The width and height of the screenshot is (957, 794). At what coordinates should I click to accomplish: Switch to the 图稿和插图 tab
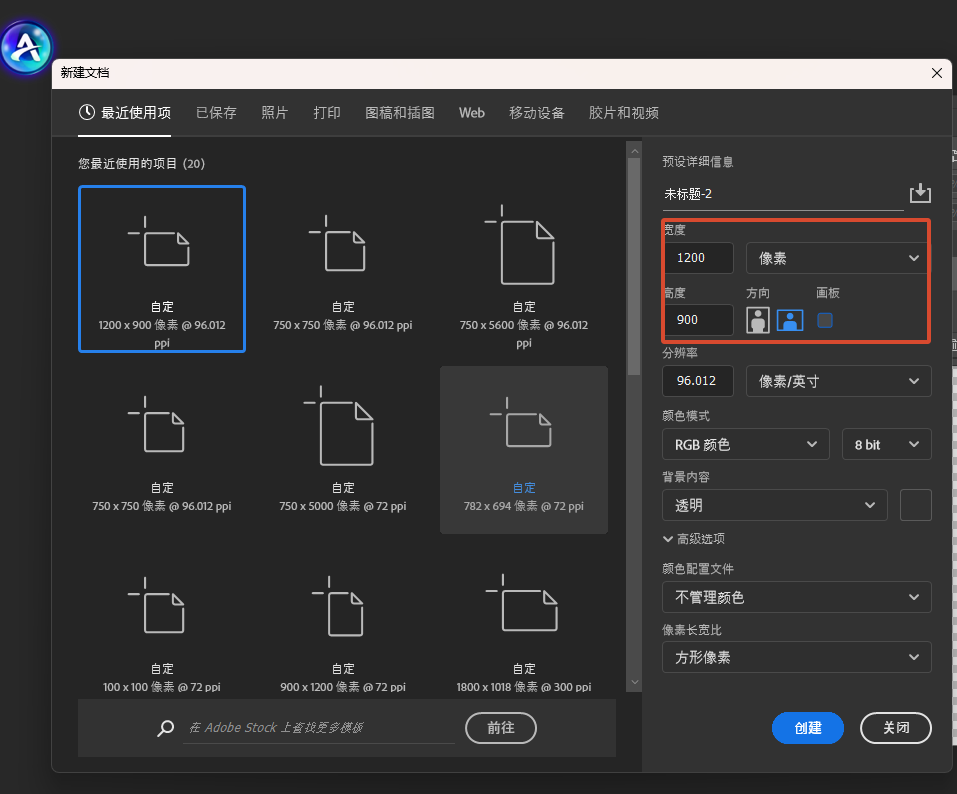coord(400,113)
